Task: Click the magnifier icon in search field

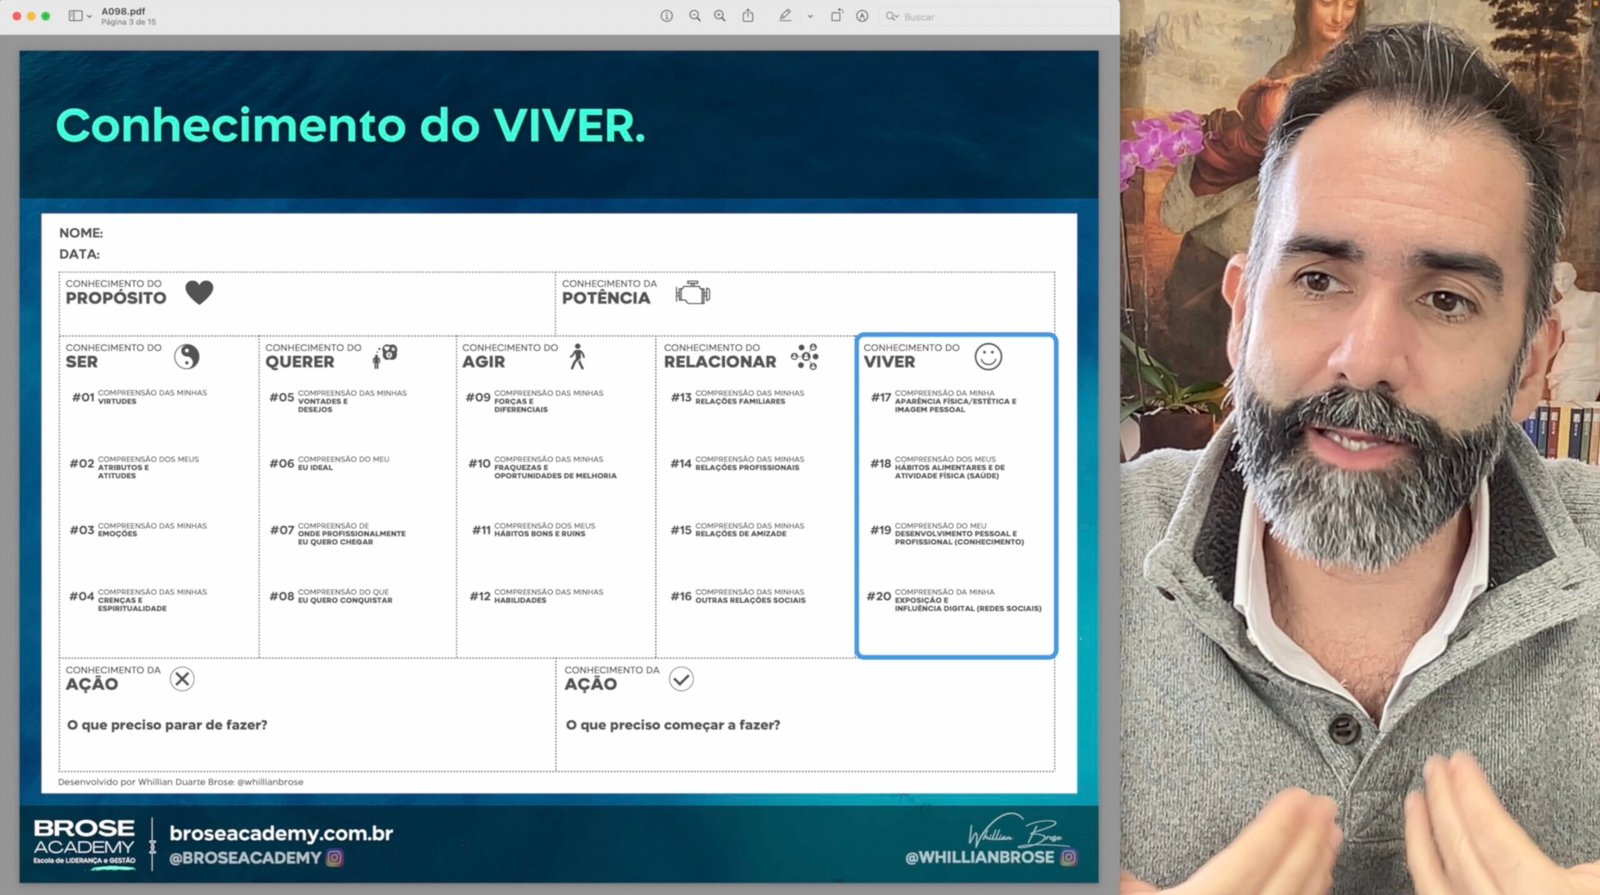Action: pyautogui.click(x=891, y=16)
